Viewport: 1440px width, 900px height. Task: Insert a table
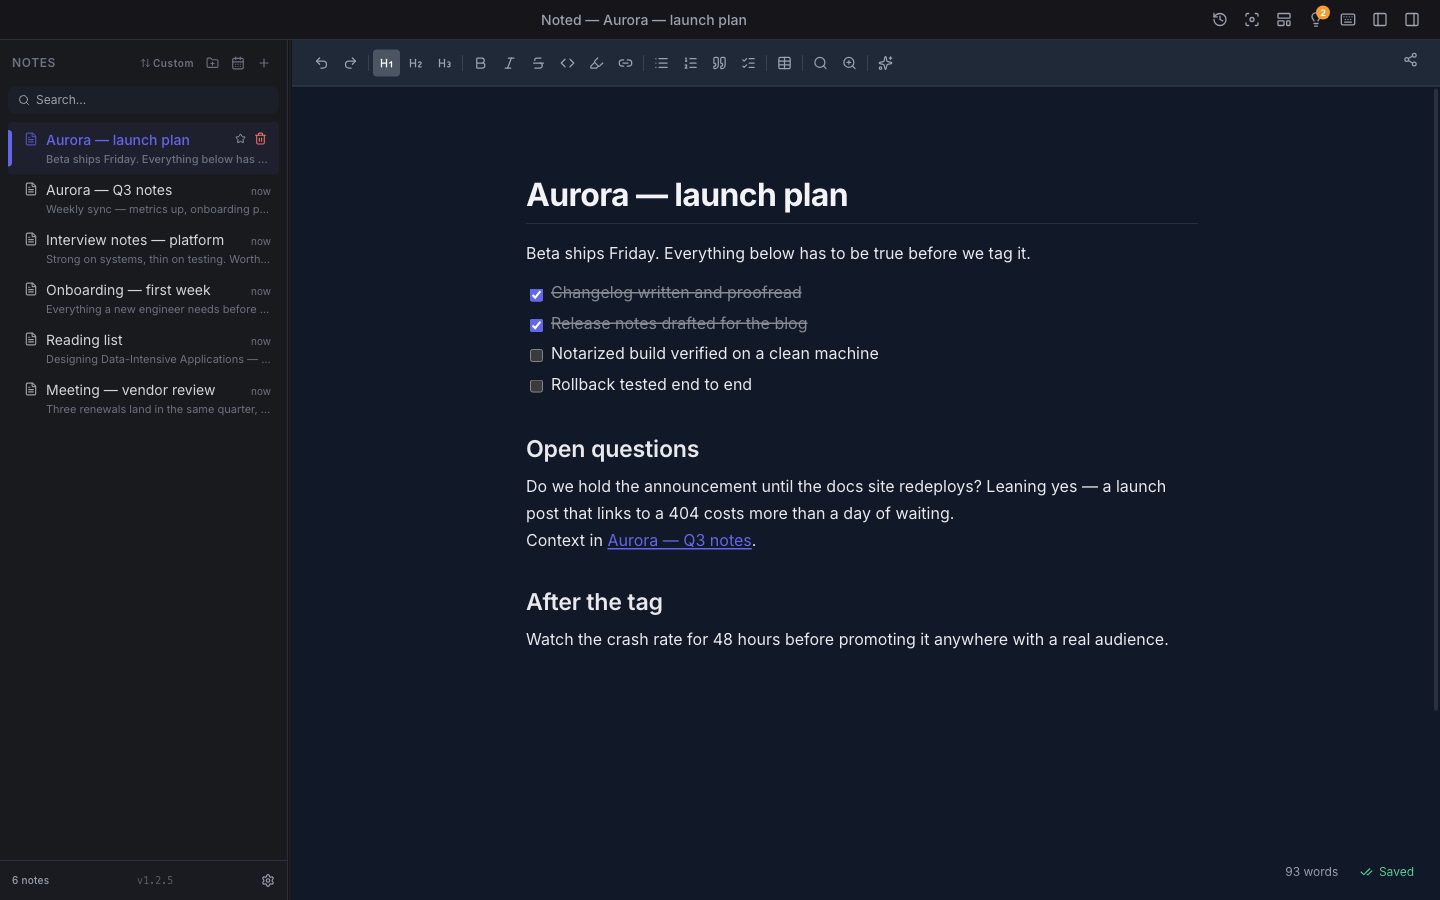784,63
